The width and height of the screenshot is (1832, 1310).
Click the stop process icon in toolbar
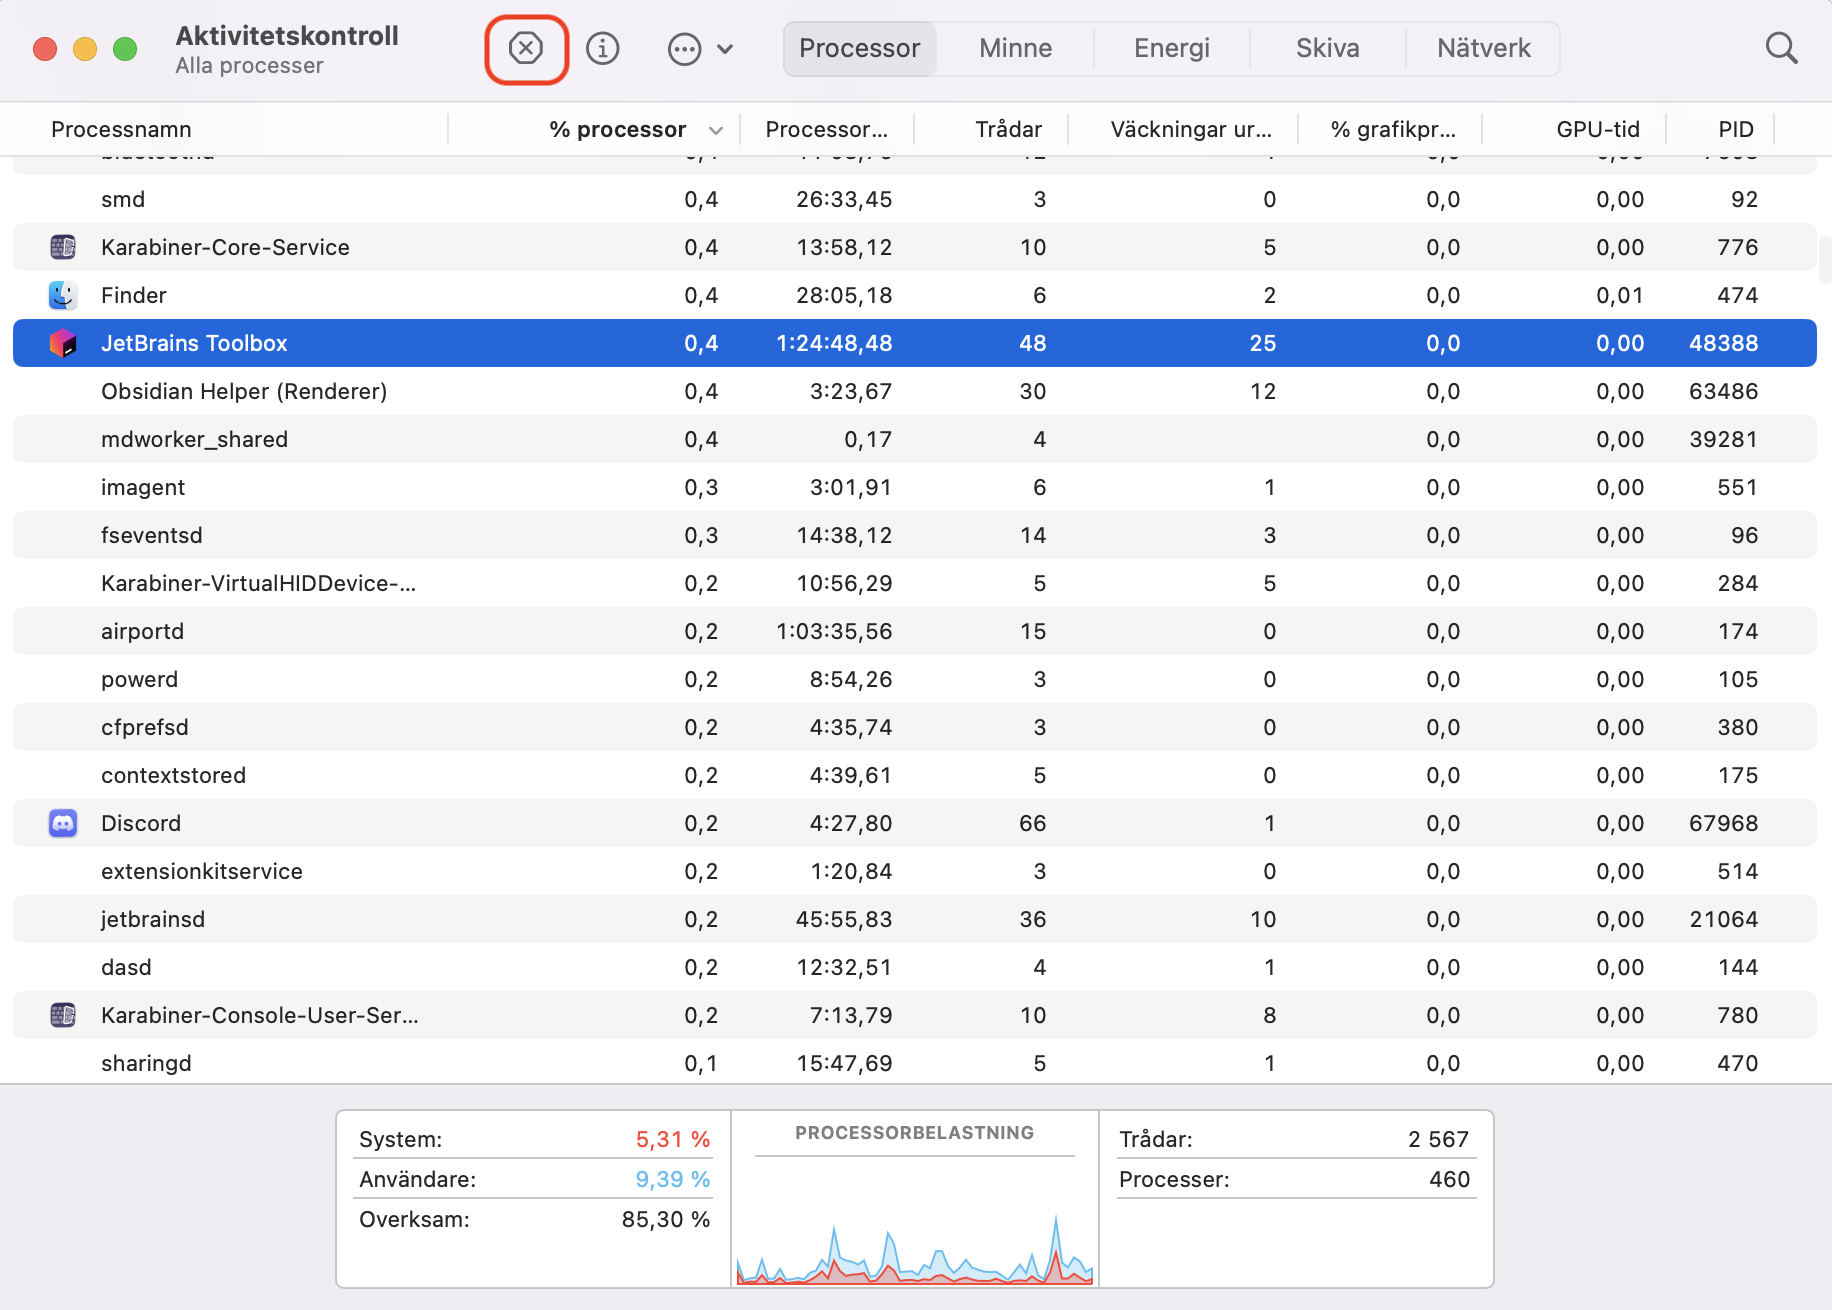click(526, 48)
